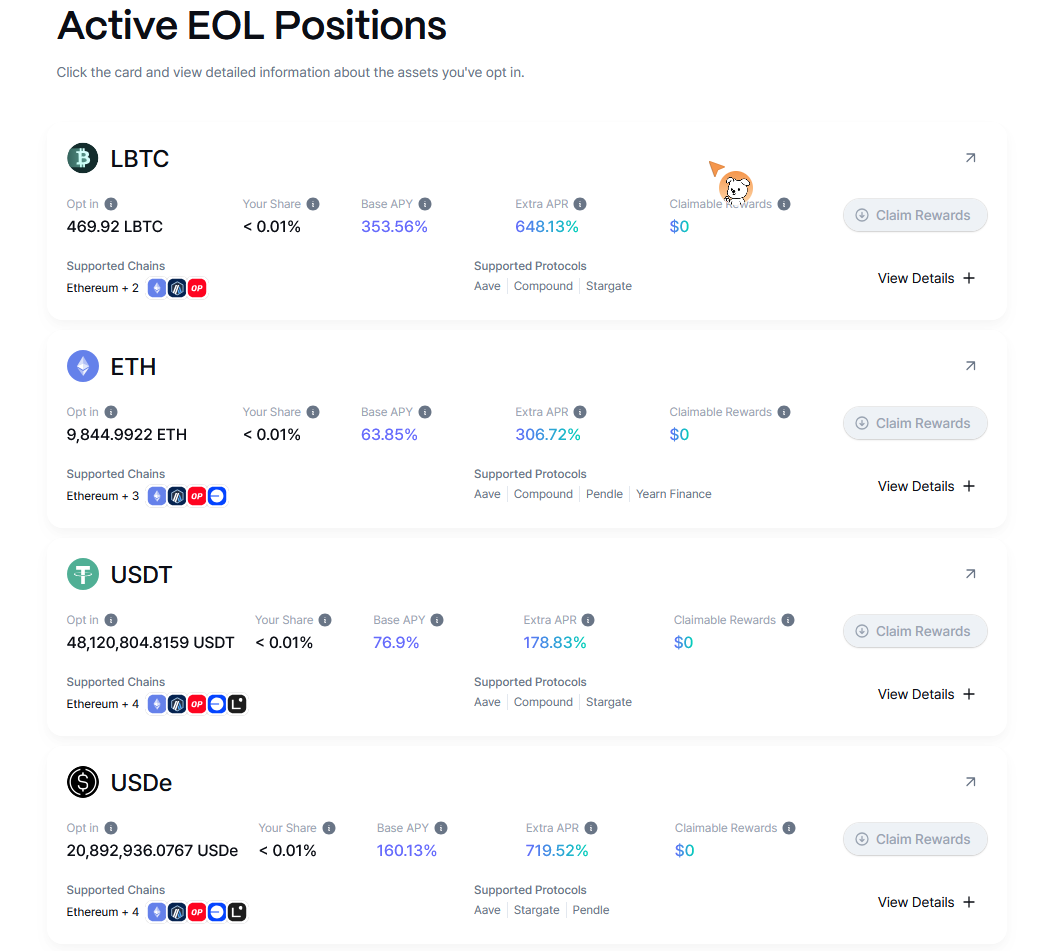Expand View Details for LBTC

[x=926, y=278]
